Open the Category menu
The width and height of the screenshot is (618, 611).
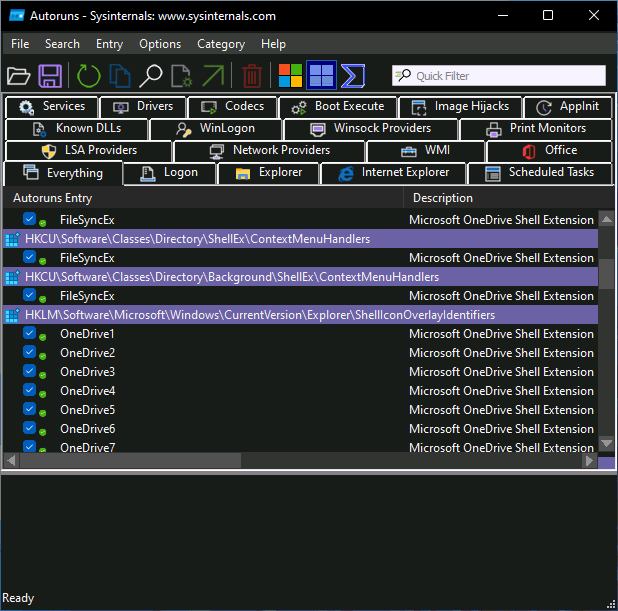click(221, 44)
